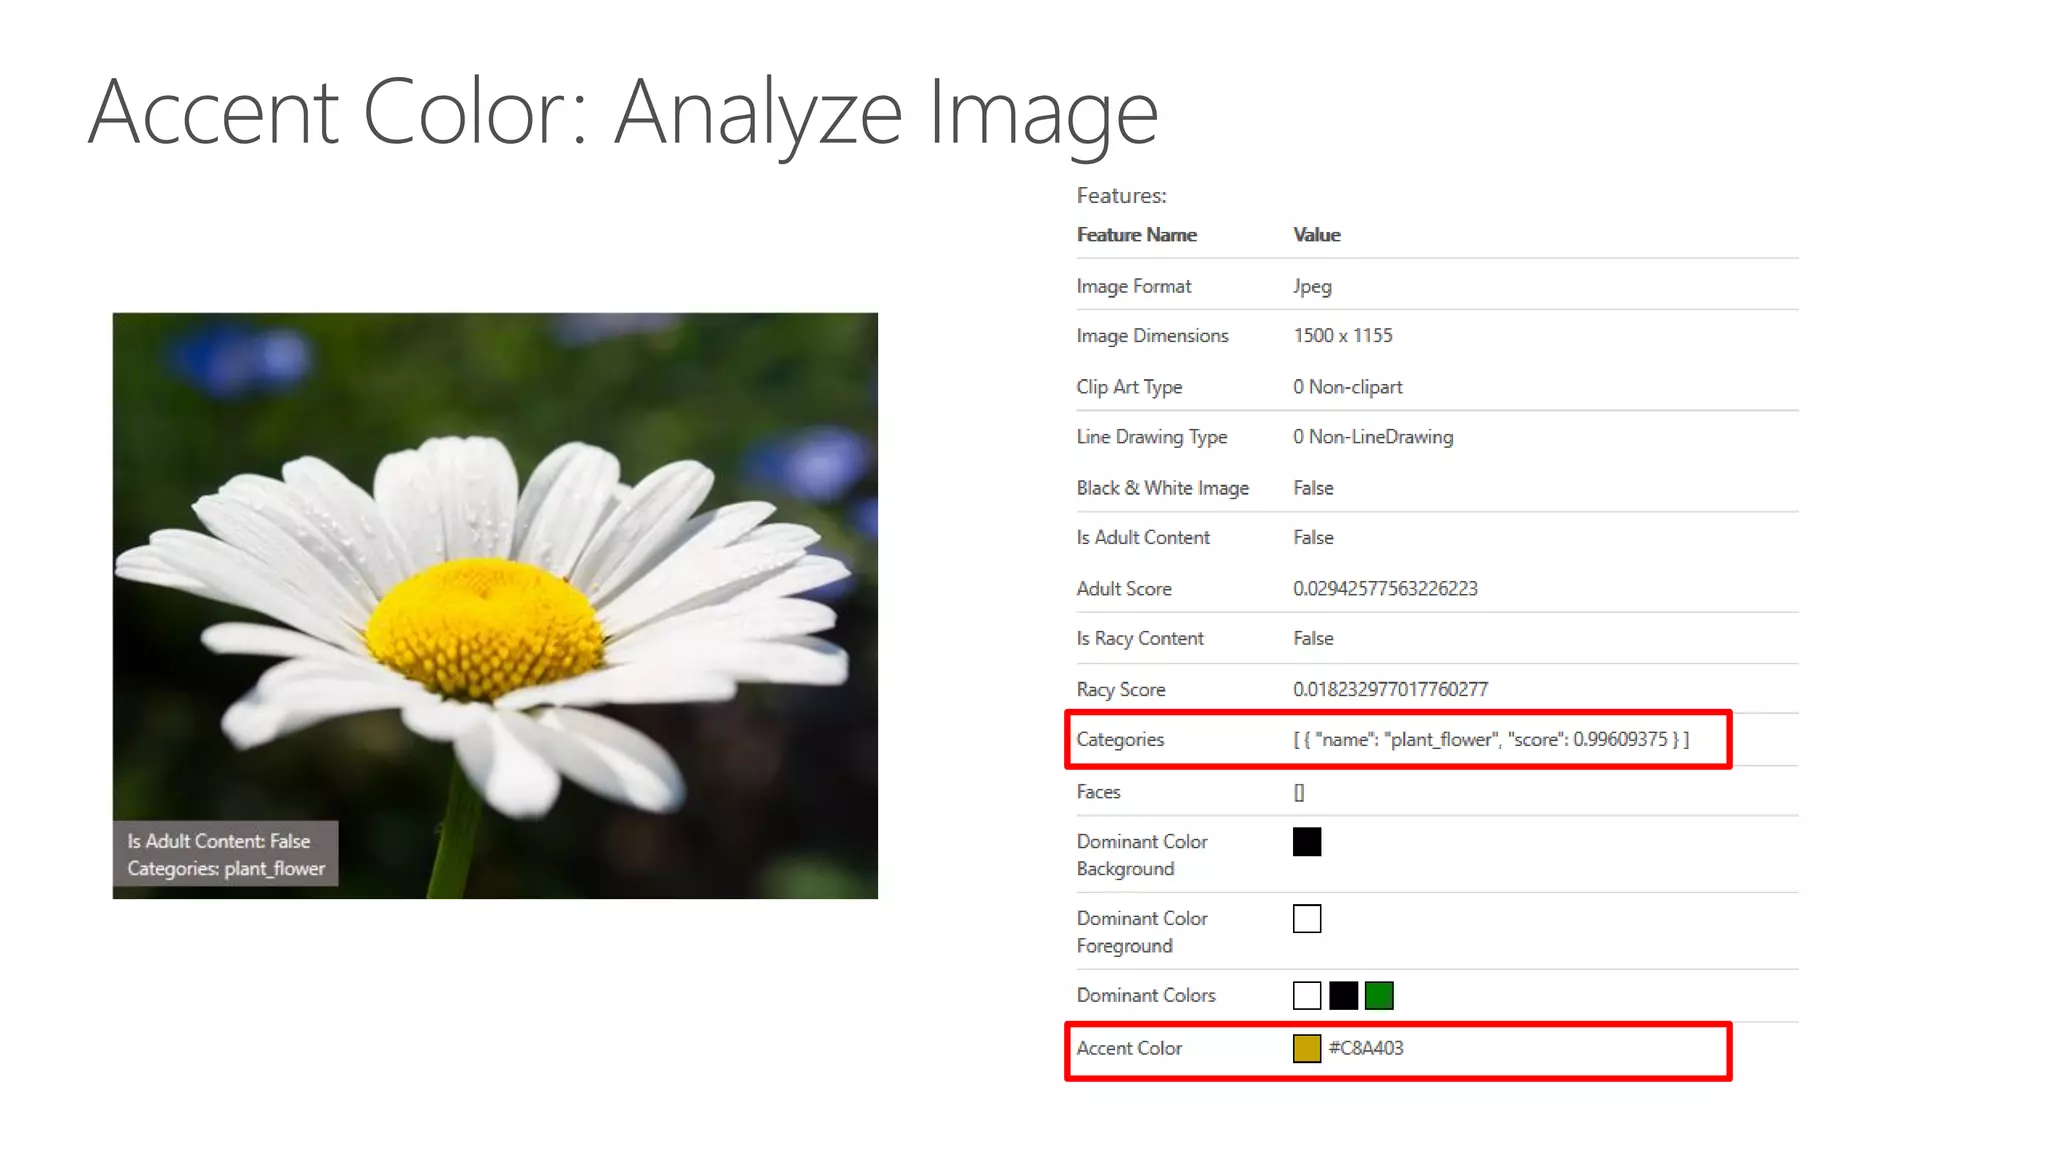2048x1152 pixels.
Task: Click the image caption overlay showing plant_flower
Action: click(225, 854)
